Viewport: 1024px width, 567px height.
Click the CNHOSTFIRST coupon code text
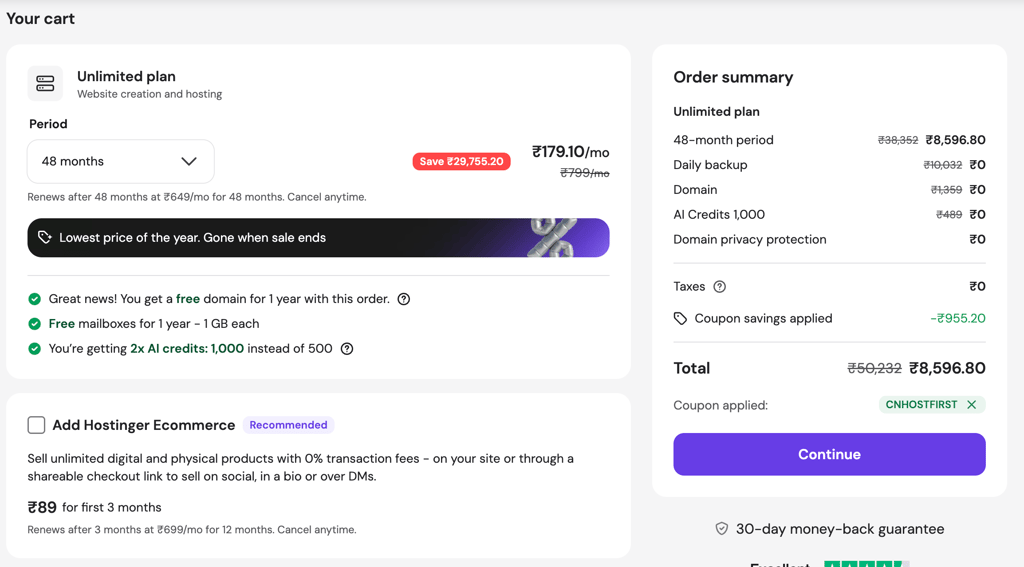coord(921,405)
